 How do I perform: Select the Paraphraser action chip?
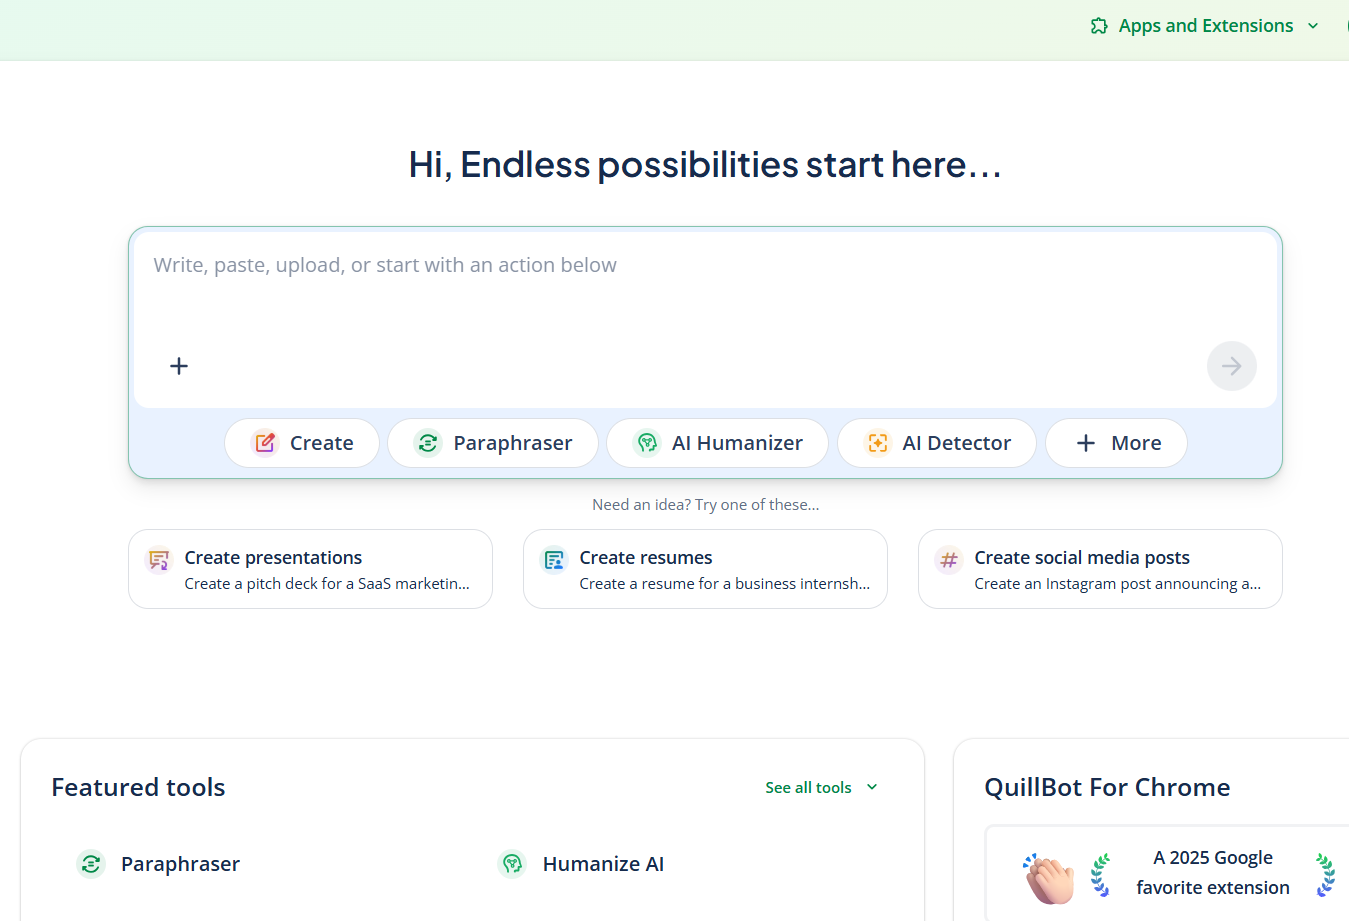click(x=493, y=443)
